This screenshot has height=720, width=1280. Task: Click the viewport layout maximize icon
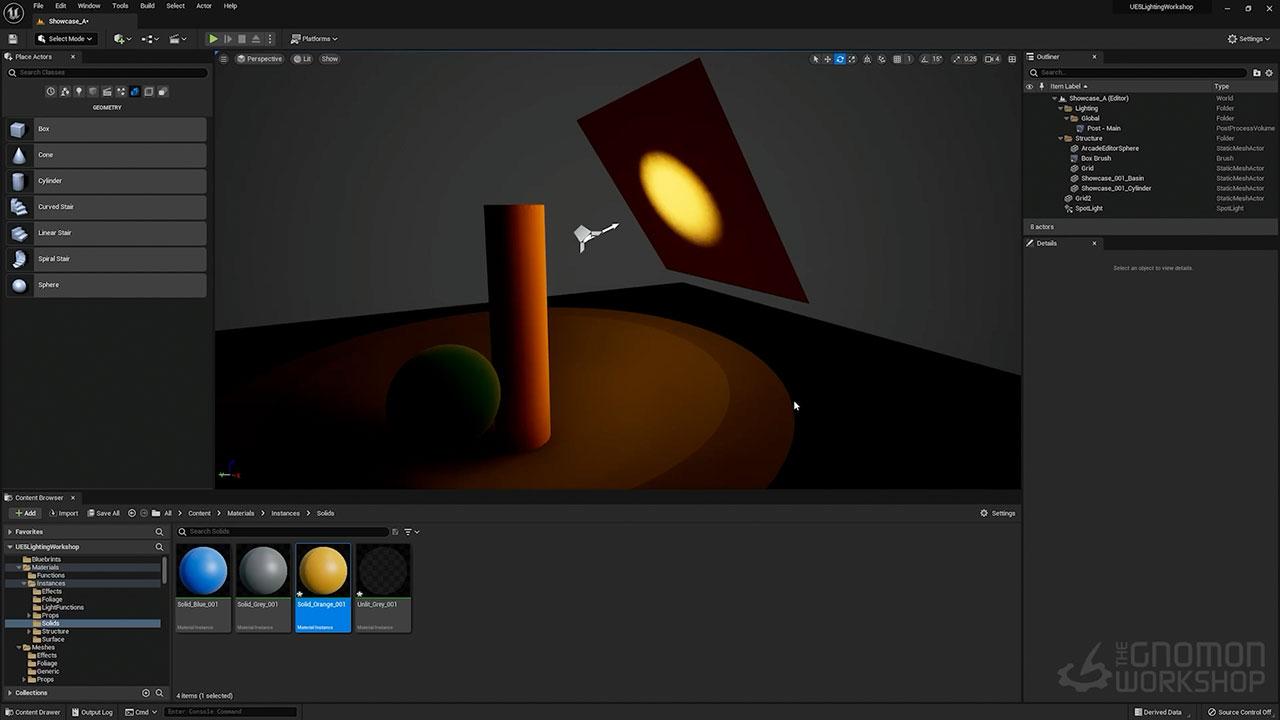point(1012,59)
